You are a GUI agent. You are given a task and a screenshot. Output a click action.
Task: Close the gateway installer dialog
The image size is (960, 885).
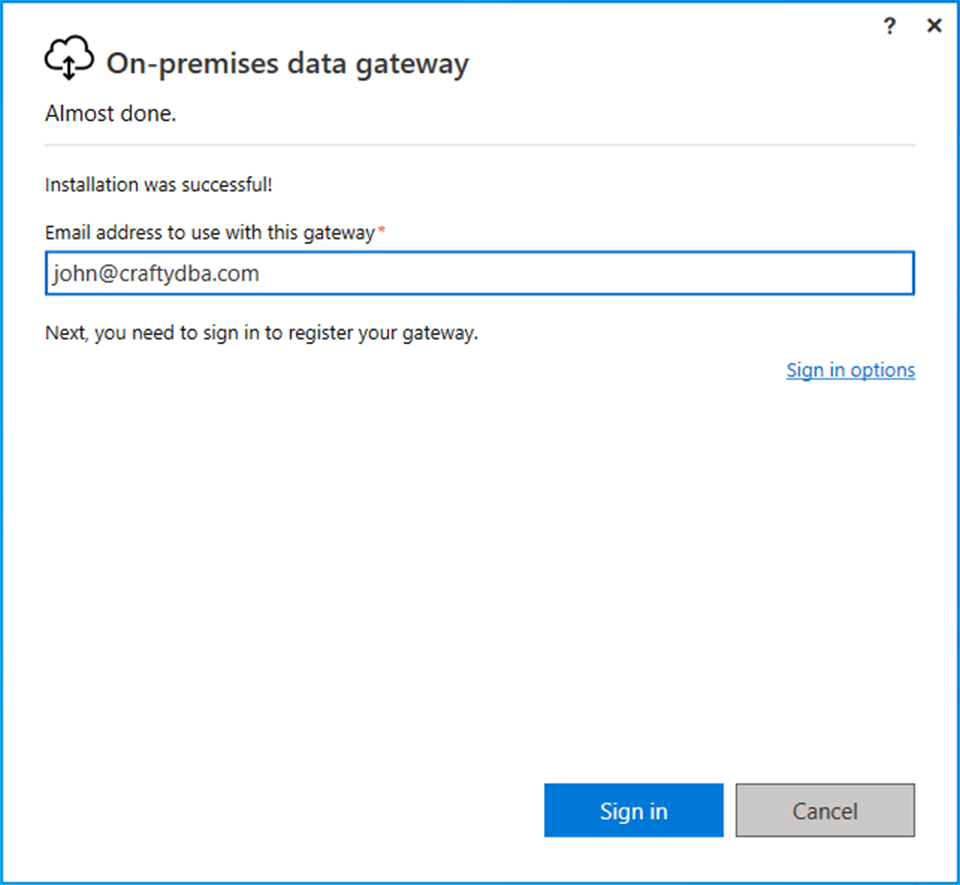934,27
